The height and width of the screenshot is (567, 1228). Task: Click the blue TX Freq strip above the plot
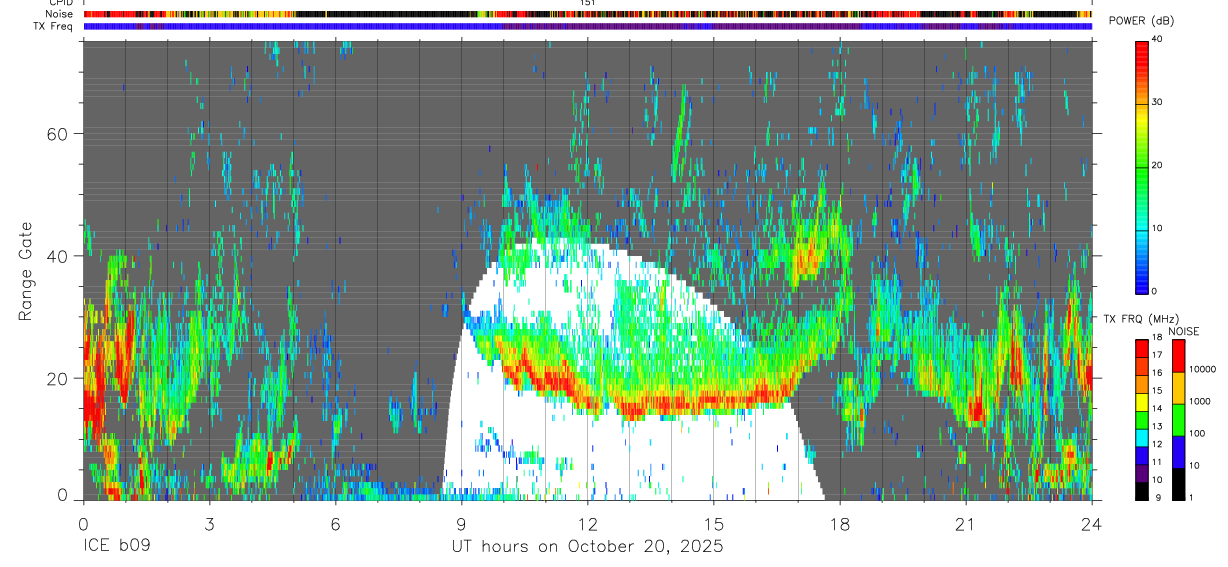[587, 26]
